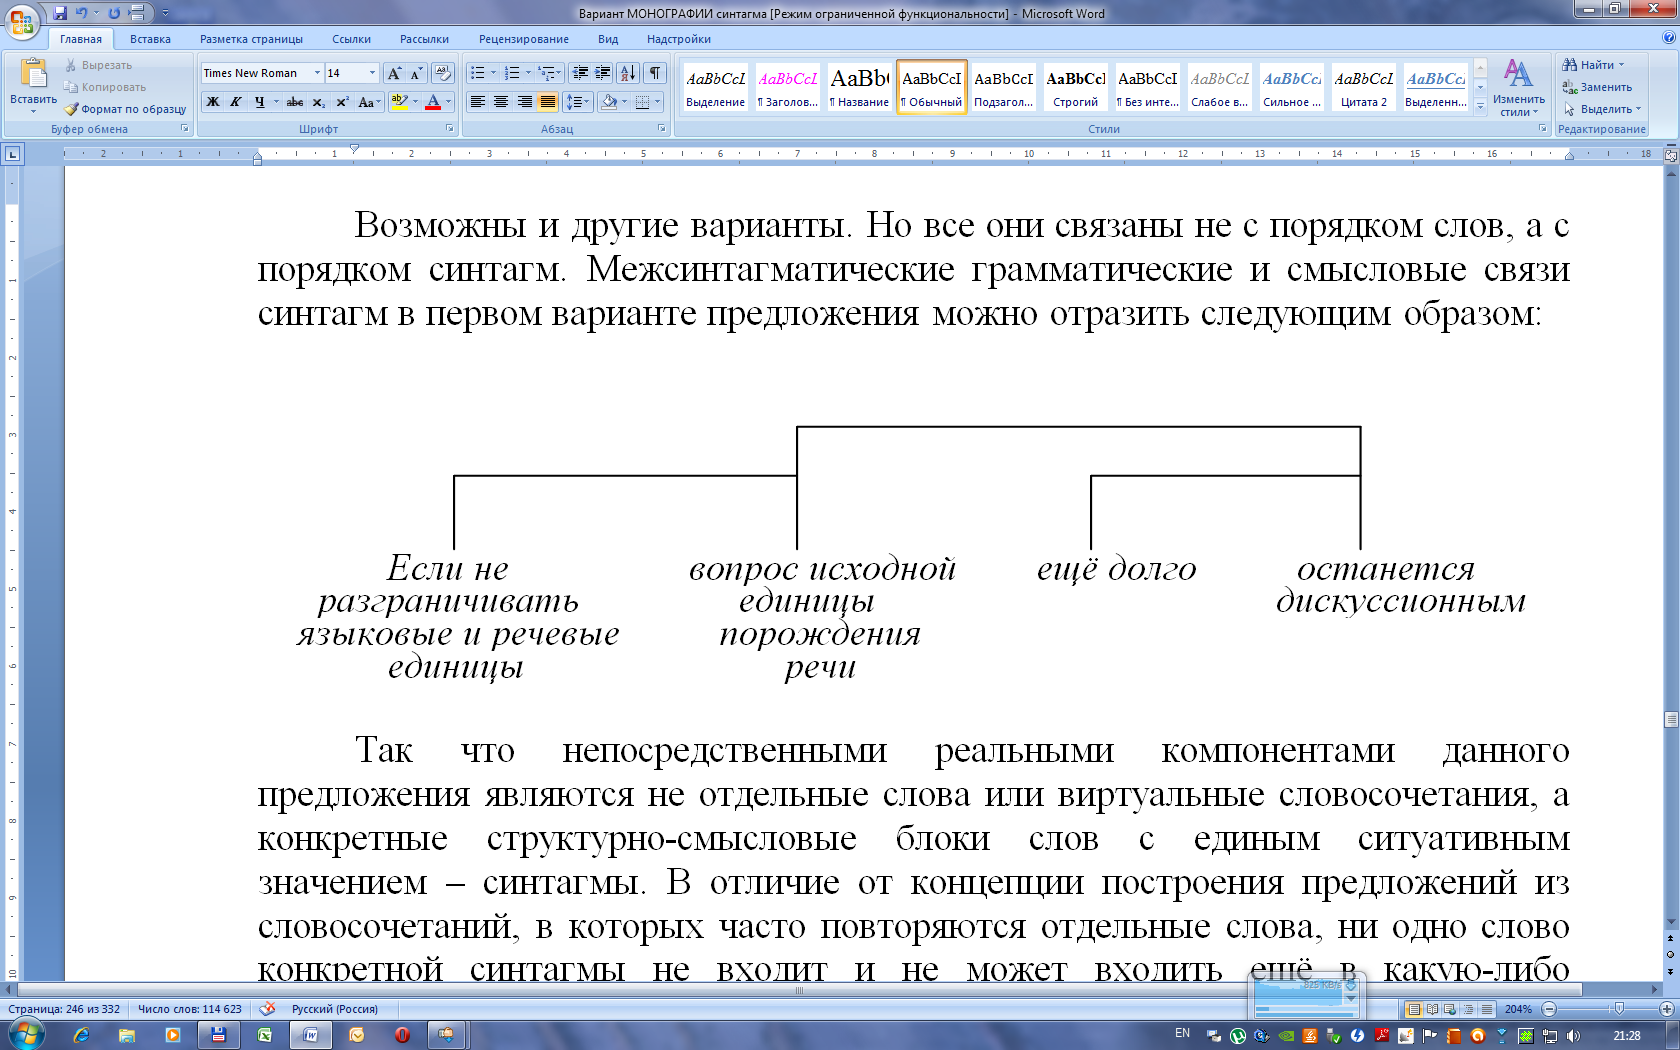This screenshot has width=1680, height=1050.
Task: Open the font size 14 dropdown
Action: coord(372,73)
